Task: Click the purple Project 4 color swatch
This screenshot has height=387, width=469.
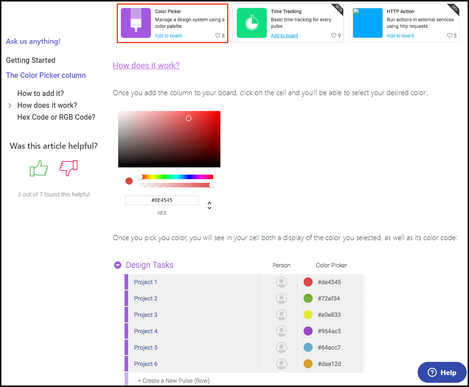Action: click(x=308, y=331)
